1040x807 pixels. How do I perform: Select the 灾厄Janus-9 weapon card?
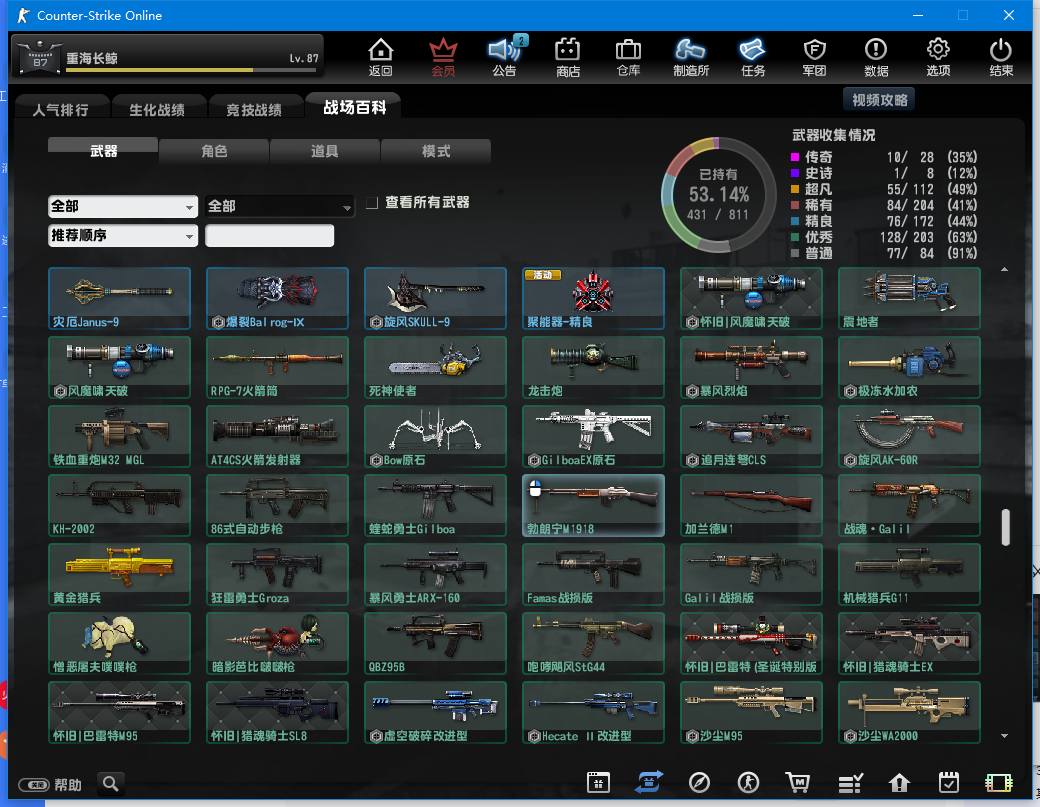point(119,298)
